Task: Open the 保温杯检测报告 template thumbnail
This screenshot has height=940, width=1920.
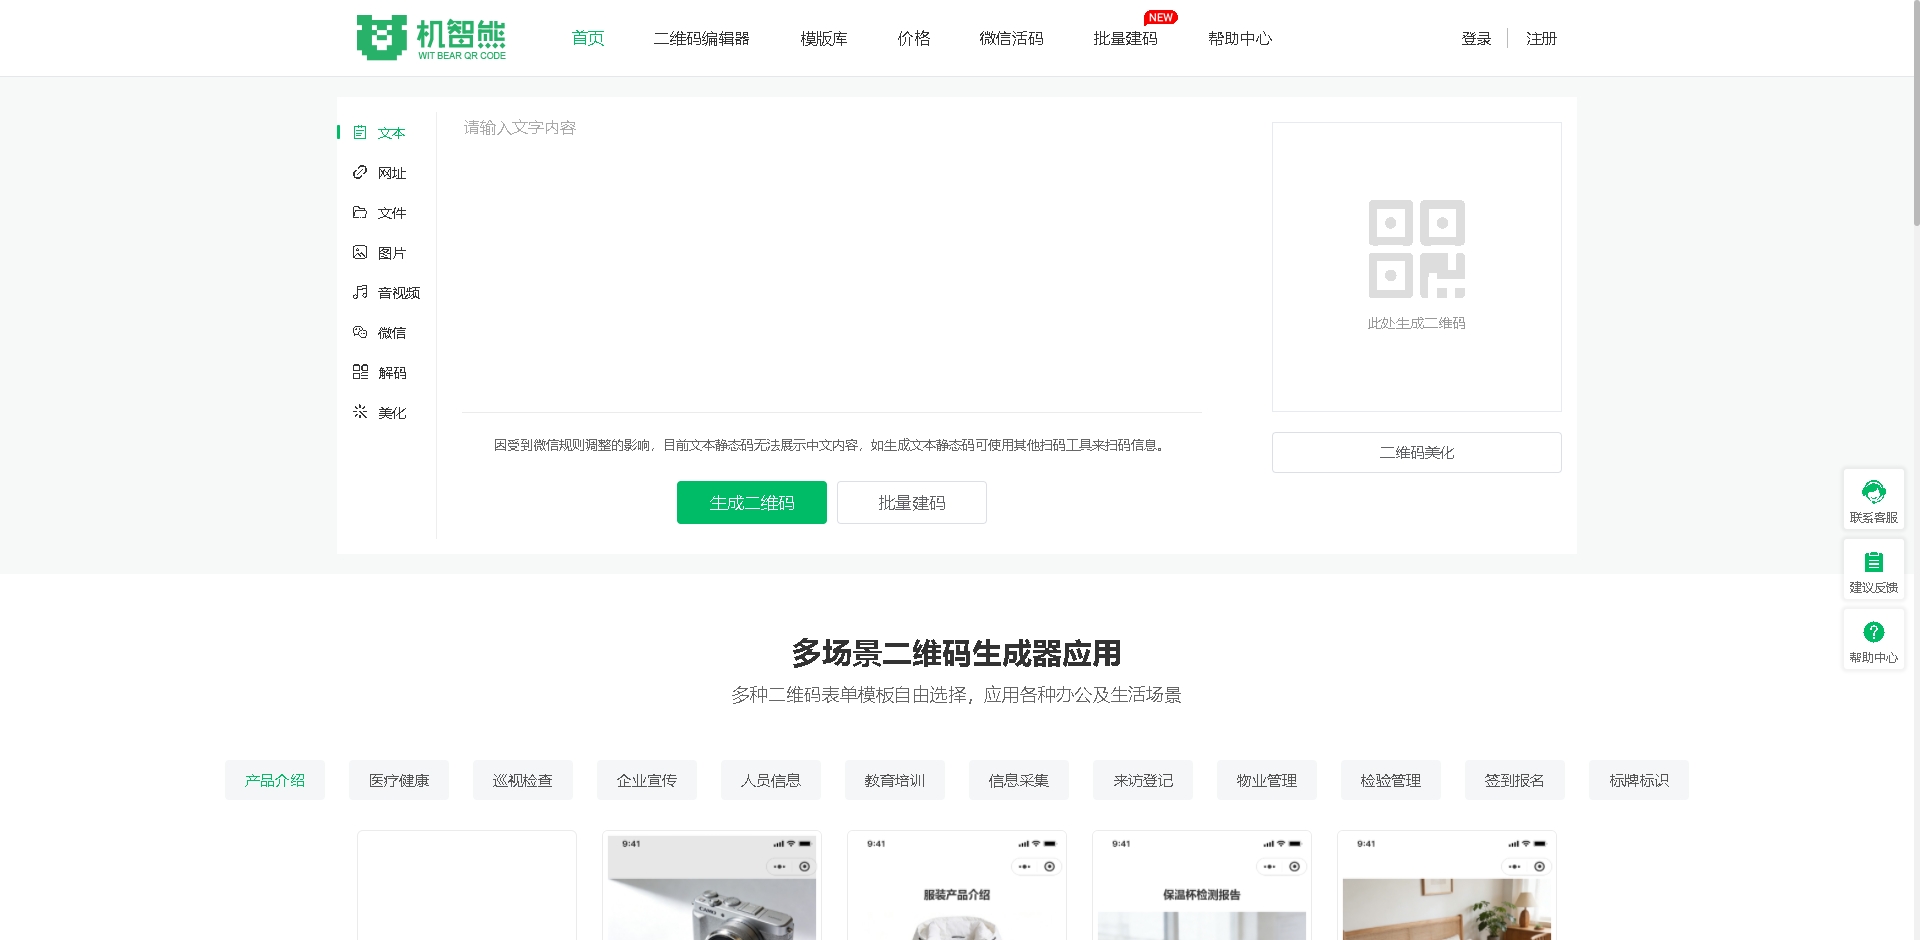Action: click(x=1202, y=886)
